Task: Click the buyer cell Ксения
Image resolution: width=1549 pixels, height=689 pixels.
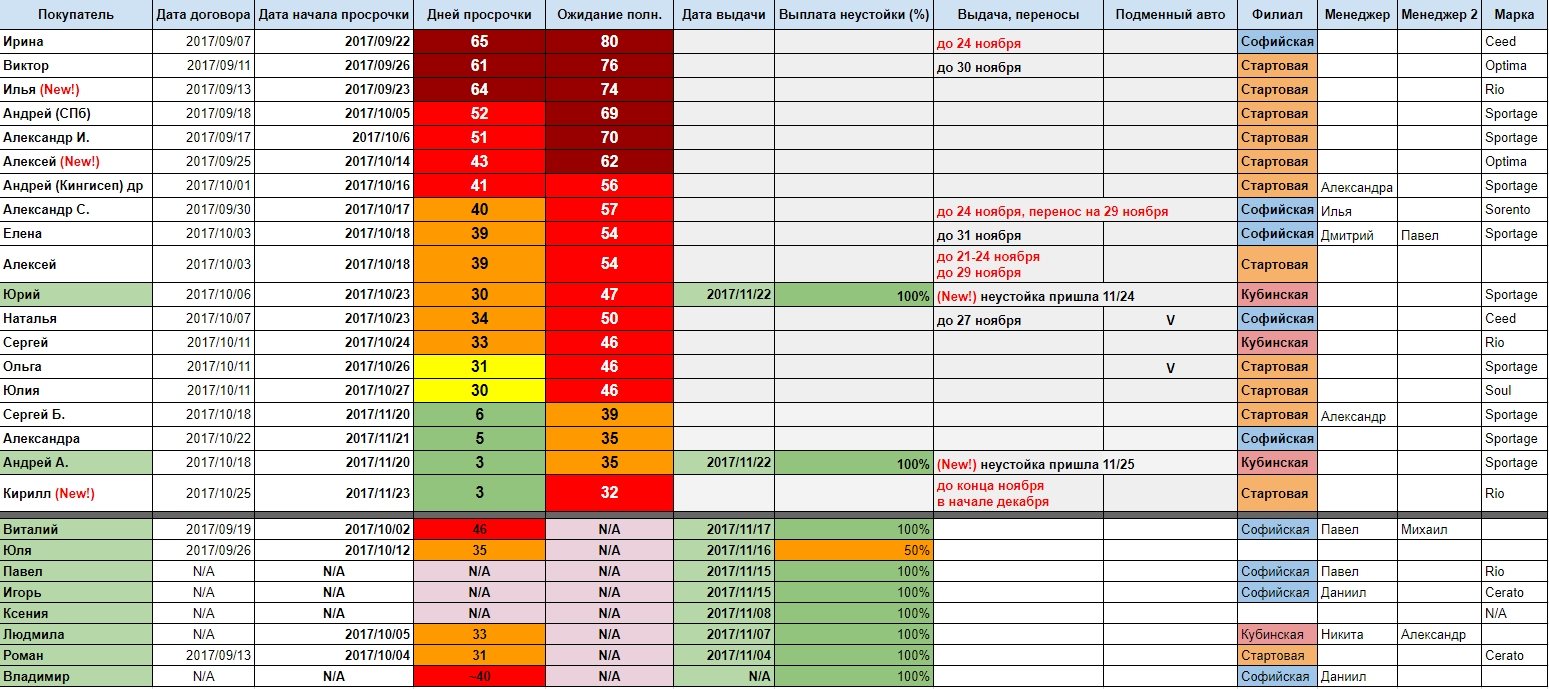Action: click(x=76, y=614)
